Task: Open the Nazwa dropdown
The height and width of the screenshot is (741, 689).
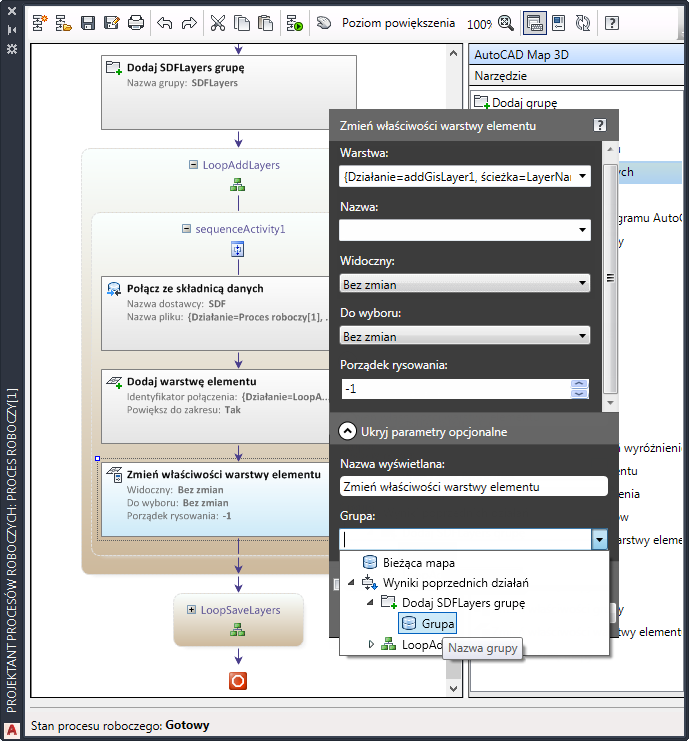Action: pyautogui.click(x=583, y=230)
